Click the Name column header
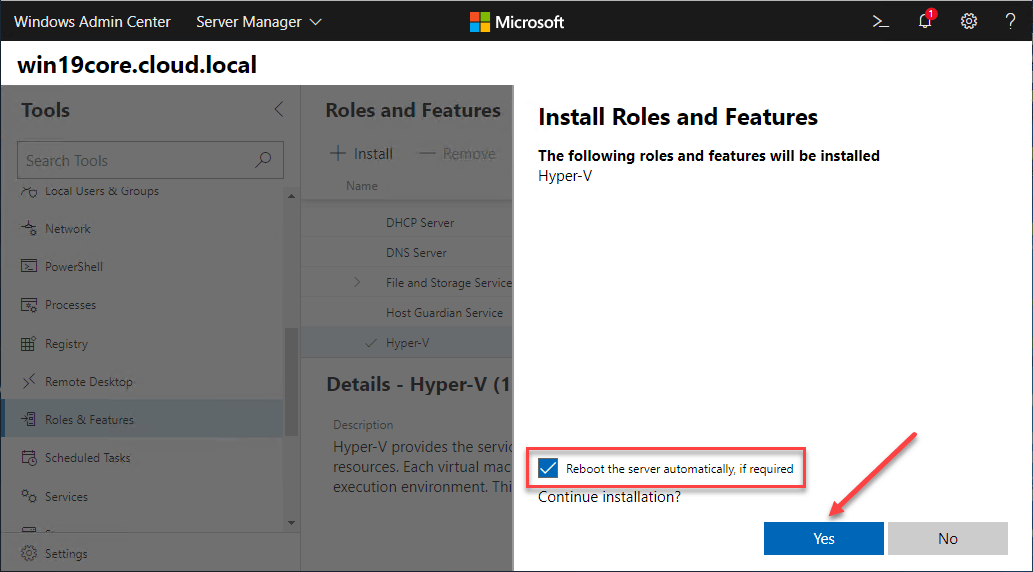The image size is (1033, 572). (x=362, y=186)
